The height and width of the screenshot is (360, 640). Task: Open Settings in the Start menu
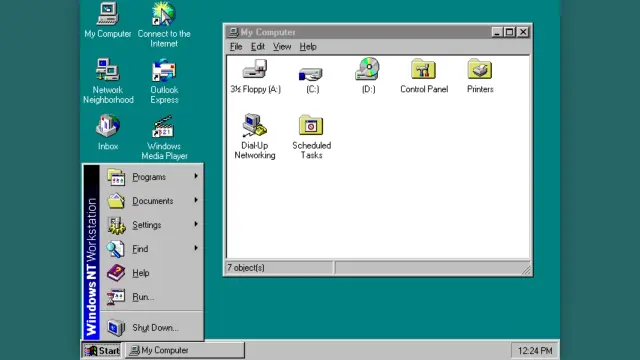point(151,225)
